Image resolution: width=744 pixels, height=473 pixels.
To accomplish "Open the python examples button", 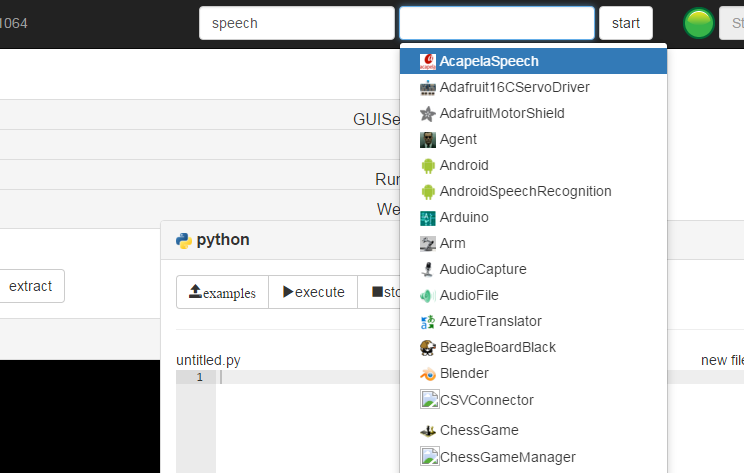I will [x=223, y=292].
